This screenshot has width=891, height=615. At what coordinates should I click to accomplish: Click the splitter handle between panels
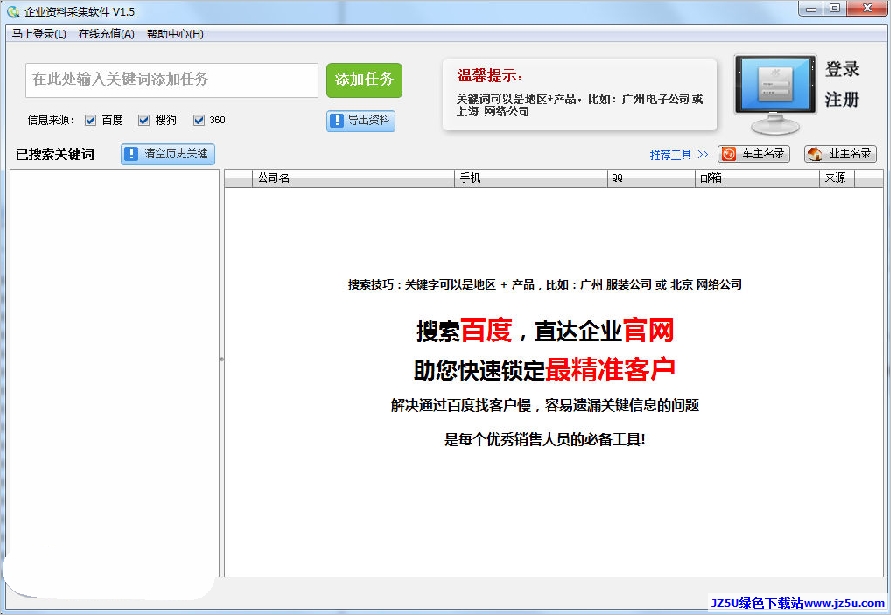click(x=222, y=359)
